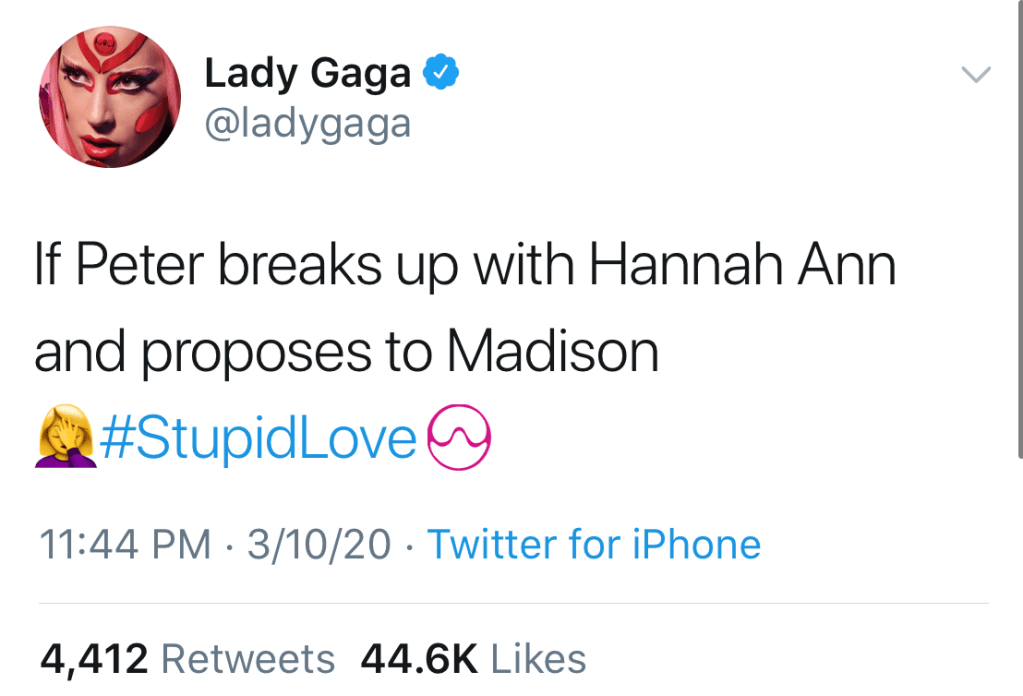Click the name Madison in the tweet

pos(553,354)
